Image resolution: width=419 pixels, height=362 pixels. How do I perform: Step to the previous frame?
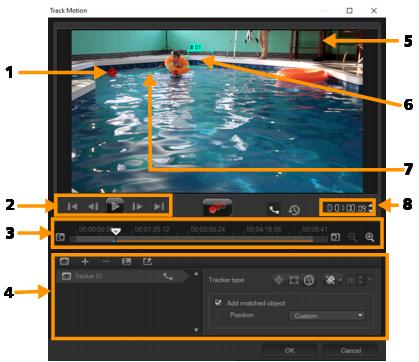pos(93,207)
